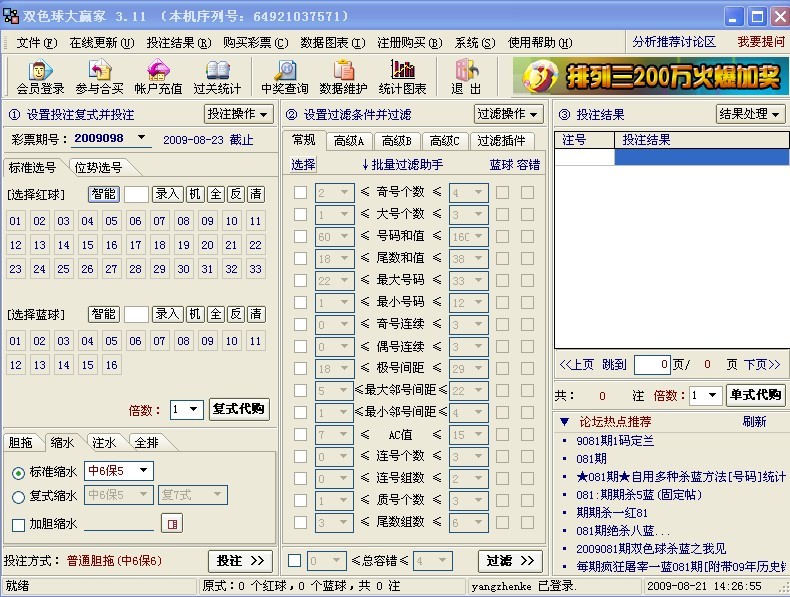Click the 注号 column header
This screenshot has width=790, height=597.
tap(584, 140)
